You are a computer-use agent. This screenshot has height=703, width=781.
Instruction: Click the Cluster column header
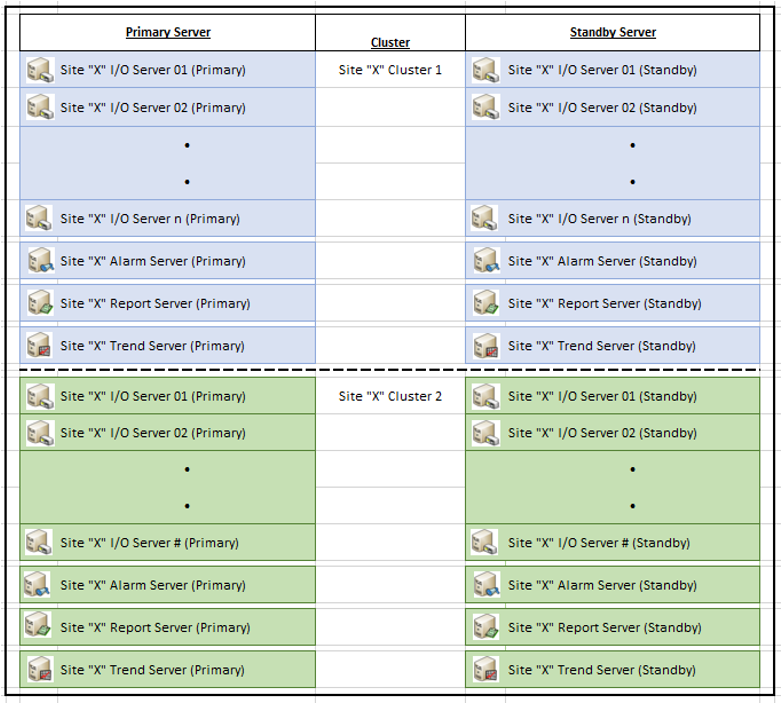point(390,42)
